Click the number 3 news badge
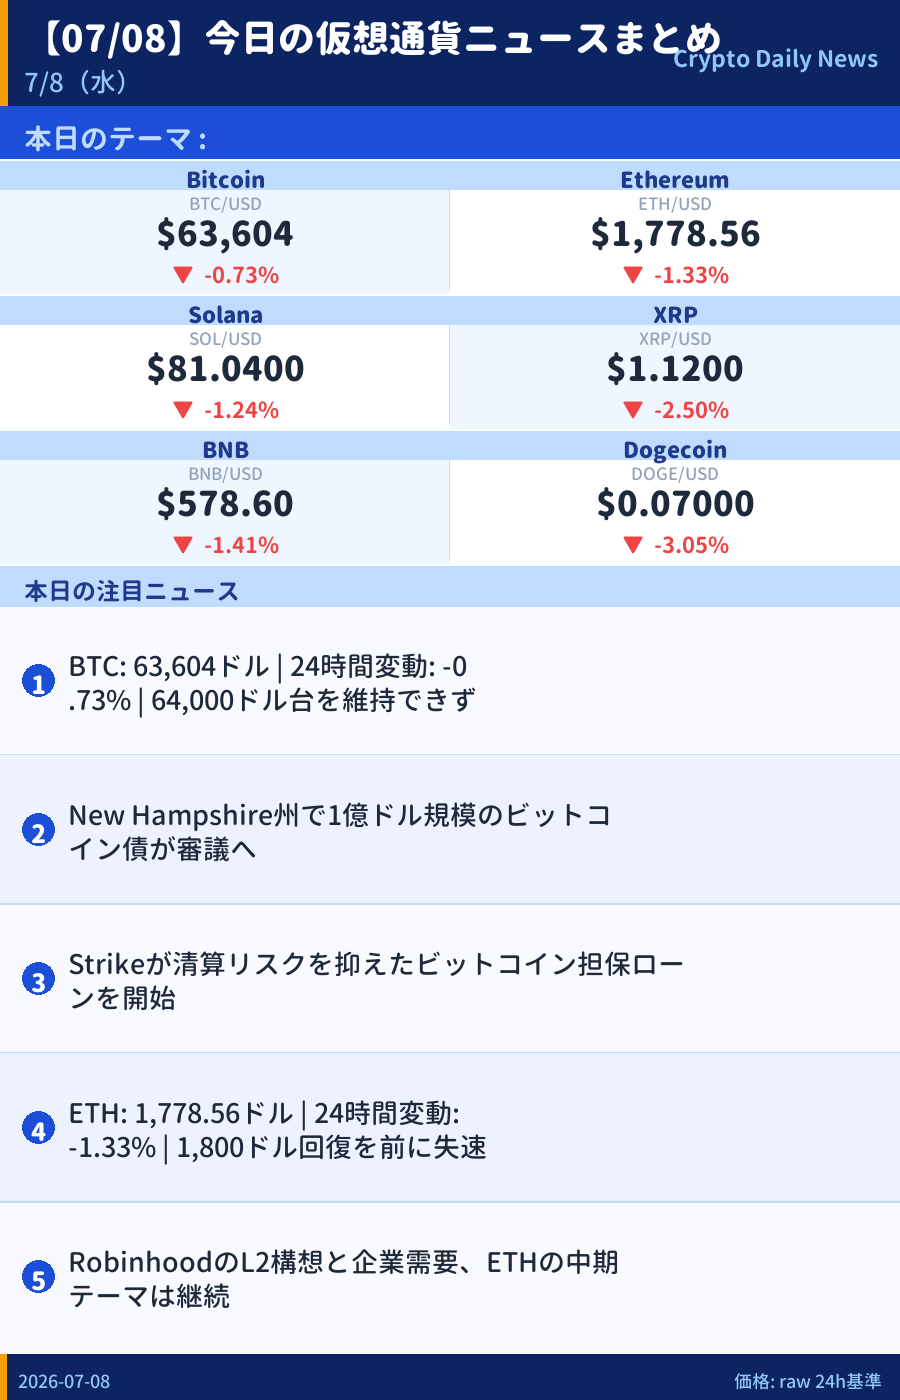Image resolution: width=900 pixels, height=1400 pixels. pos(38,980)
